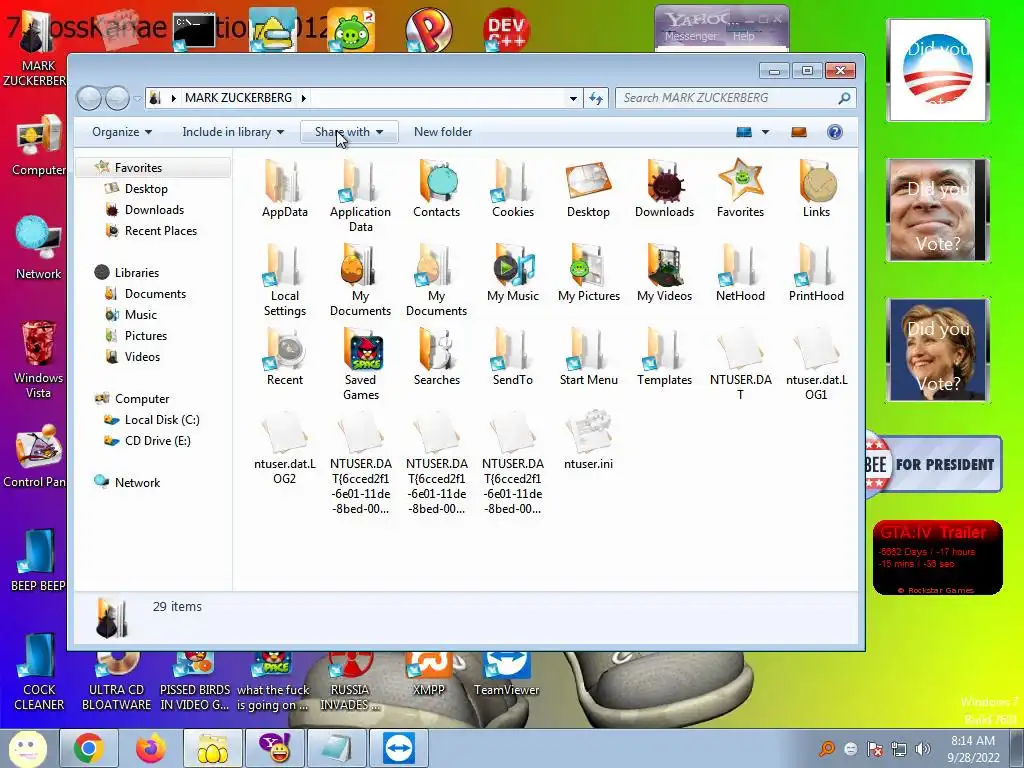Viewport: 1024px width, 768px height.
Task: Select Favorites in the navigation pane
Action: (x=138, y=168)
